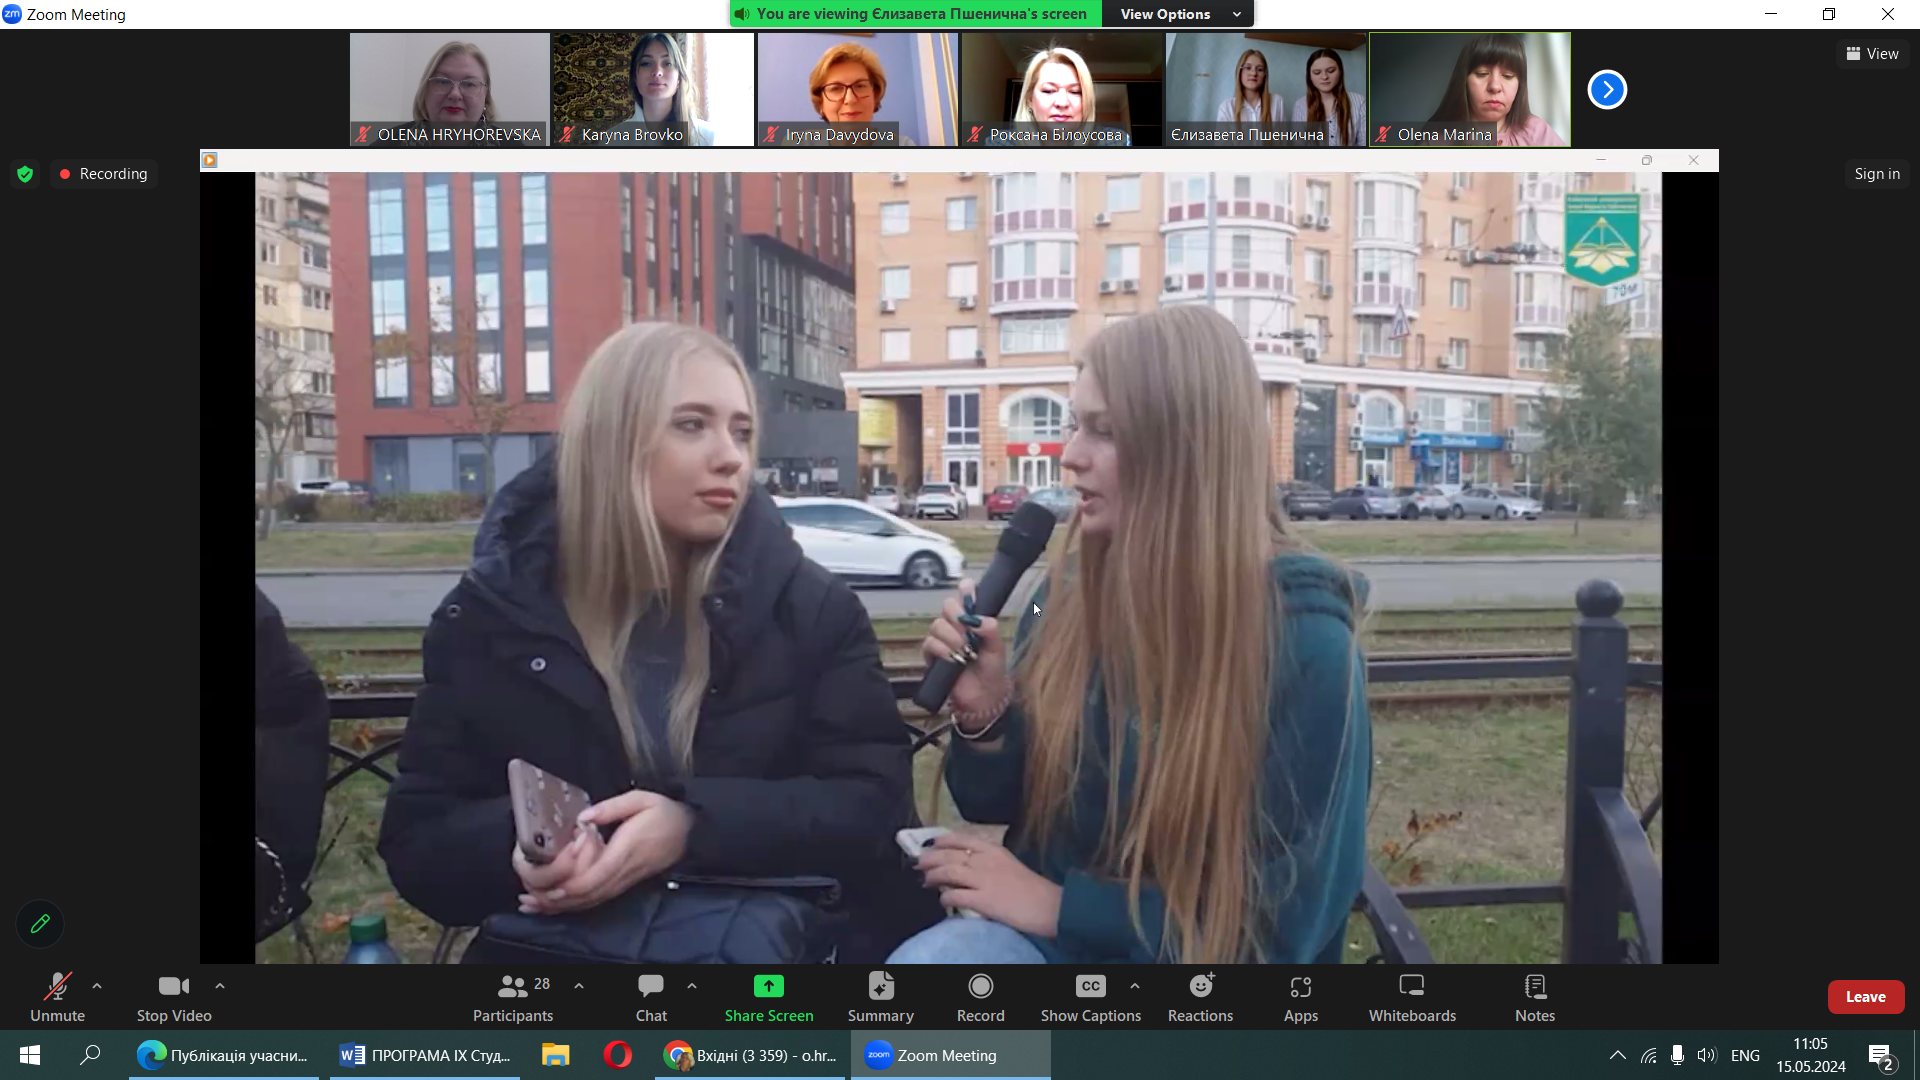Open the View layout menu
This screenshot has width=1920, height=1080.
[x=1872, y=54]
